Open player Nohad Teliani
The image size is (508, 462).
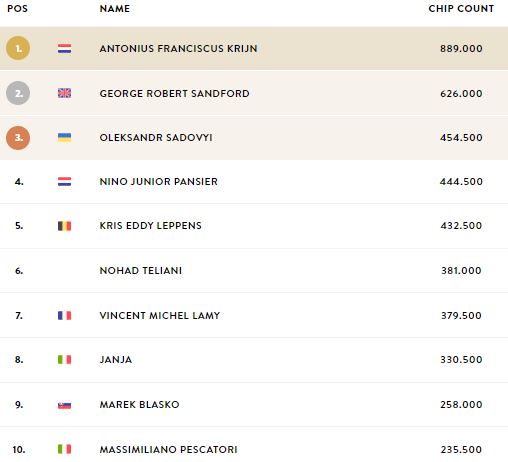click(141, 271)
